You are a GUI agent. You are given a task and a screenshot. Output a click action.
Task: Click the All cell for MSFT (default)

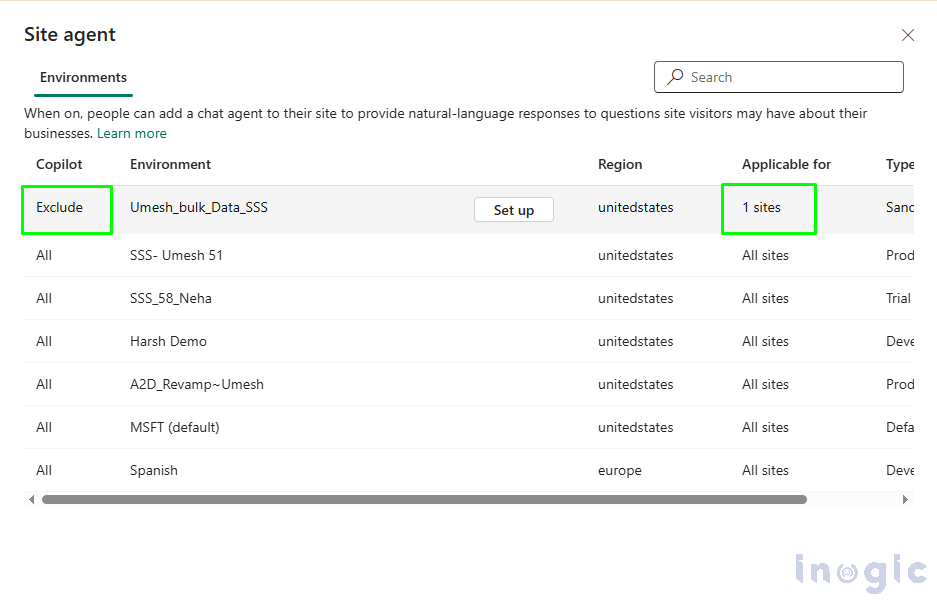click(x=44, y=427)
